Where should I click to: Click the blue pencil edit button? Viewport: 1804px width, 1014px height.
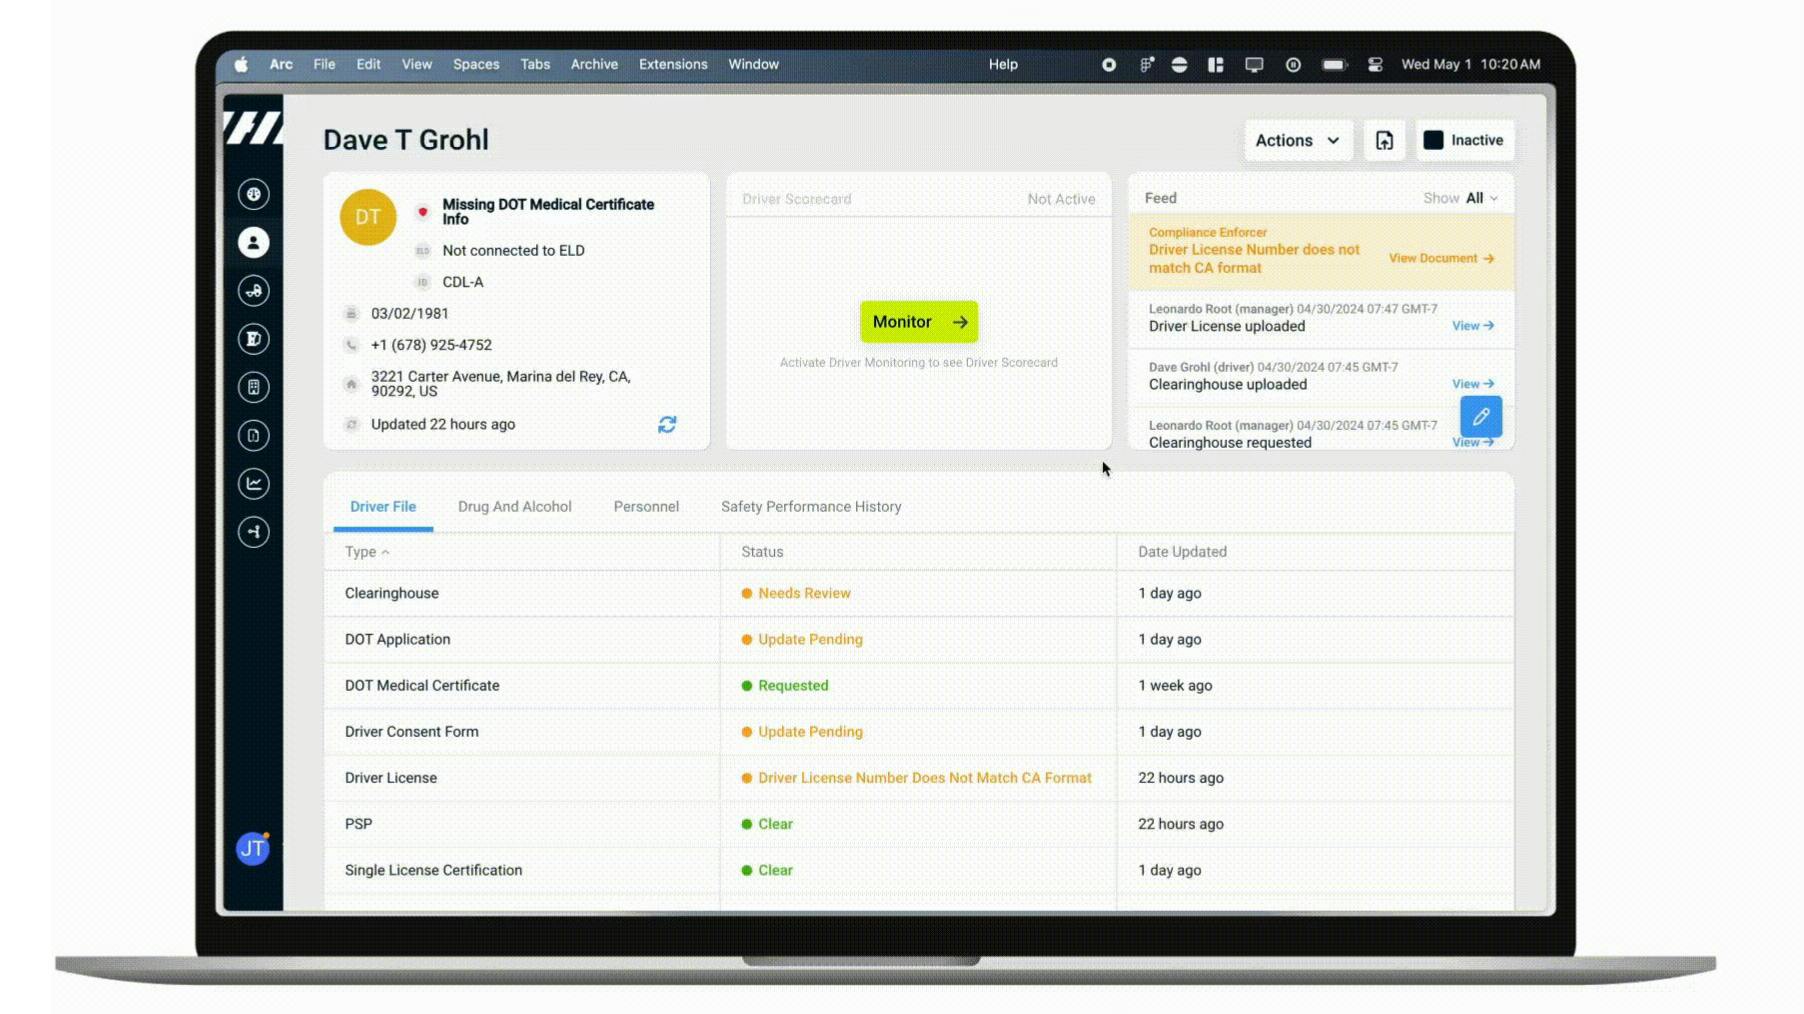pos(1480,417)
